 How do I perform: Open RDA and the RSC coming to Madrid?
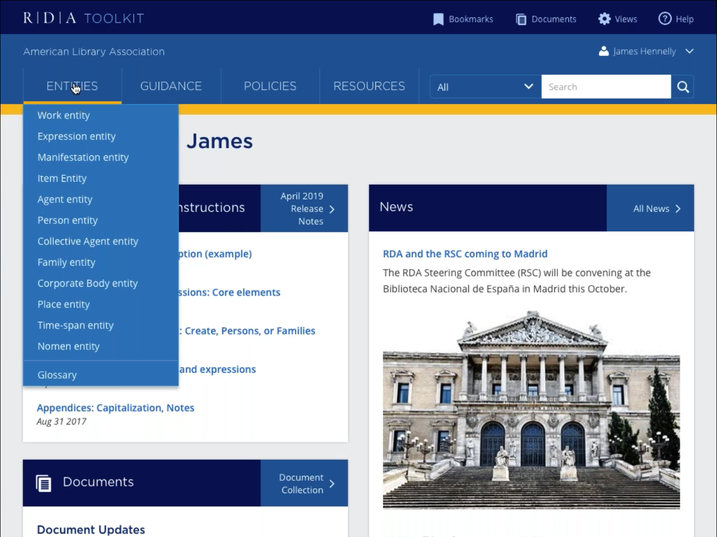click(x=465, y=254)
